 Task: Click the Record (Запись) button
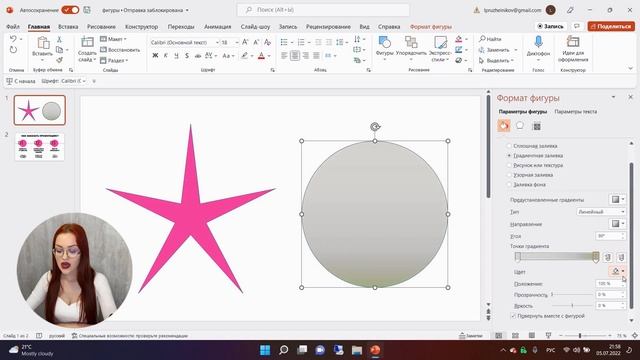click(x=551, y=26)
